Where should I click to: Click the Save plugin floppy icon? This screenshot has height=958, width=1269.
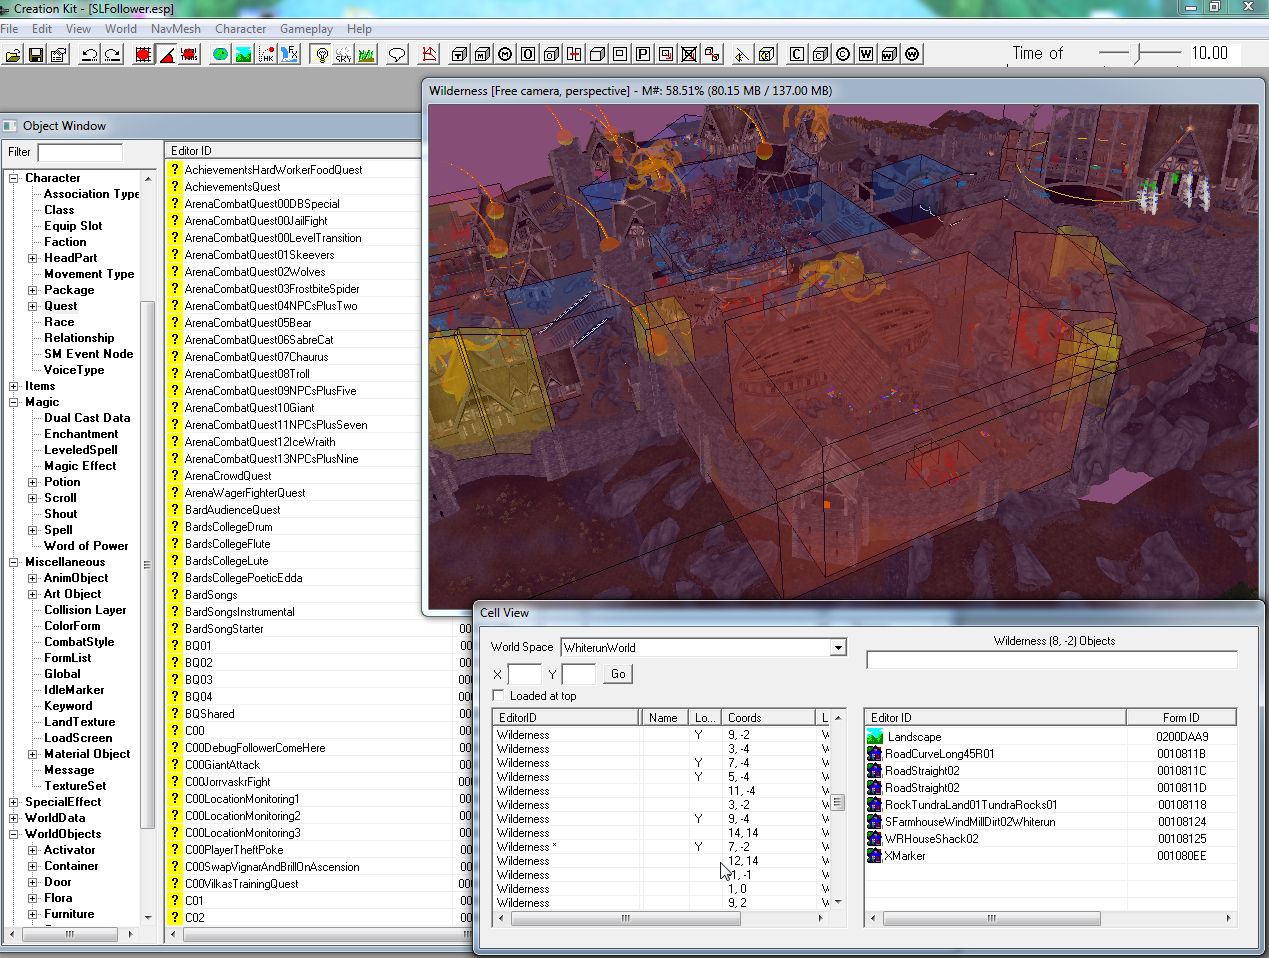coord(36,54)
